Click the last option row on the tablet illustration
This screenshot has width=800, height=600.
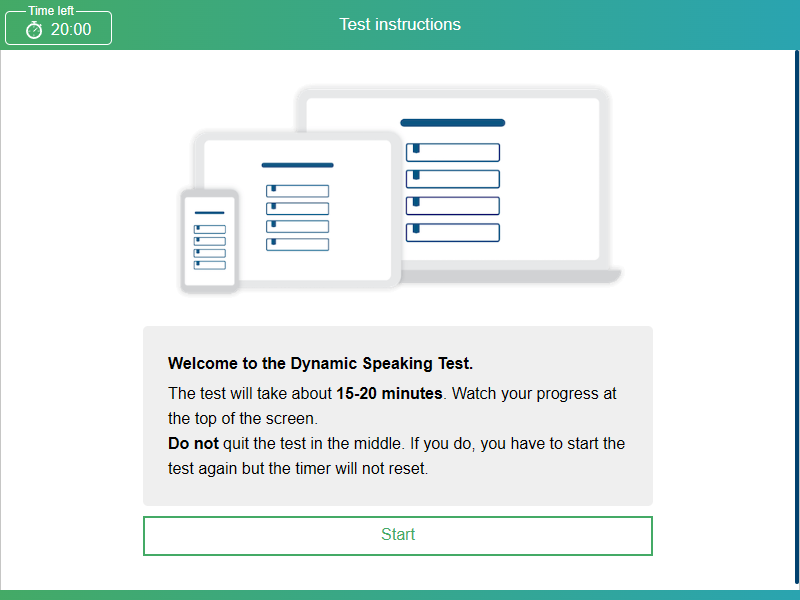tap(297, 245)
